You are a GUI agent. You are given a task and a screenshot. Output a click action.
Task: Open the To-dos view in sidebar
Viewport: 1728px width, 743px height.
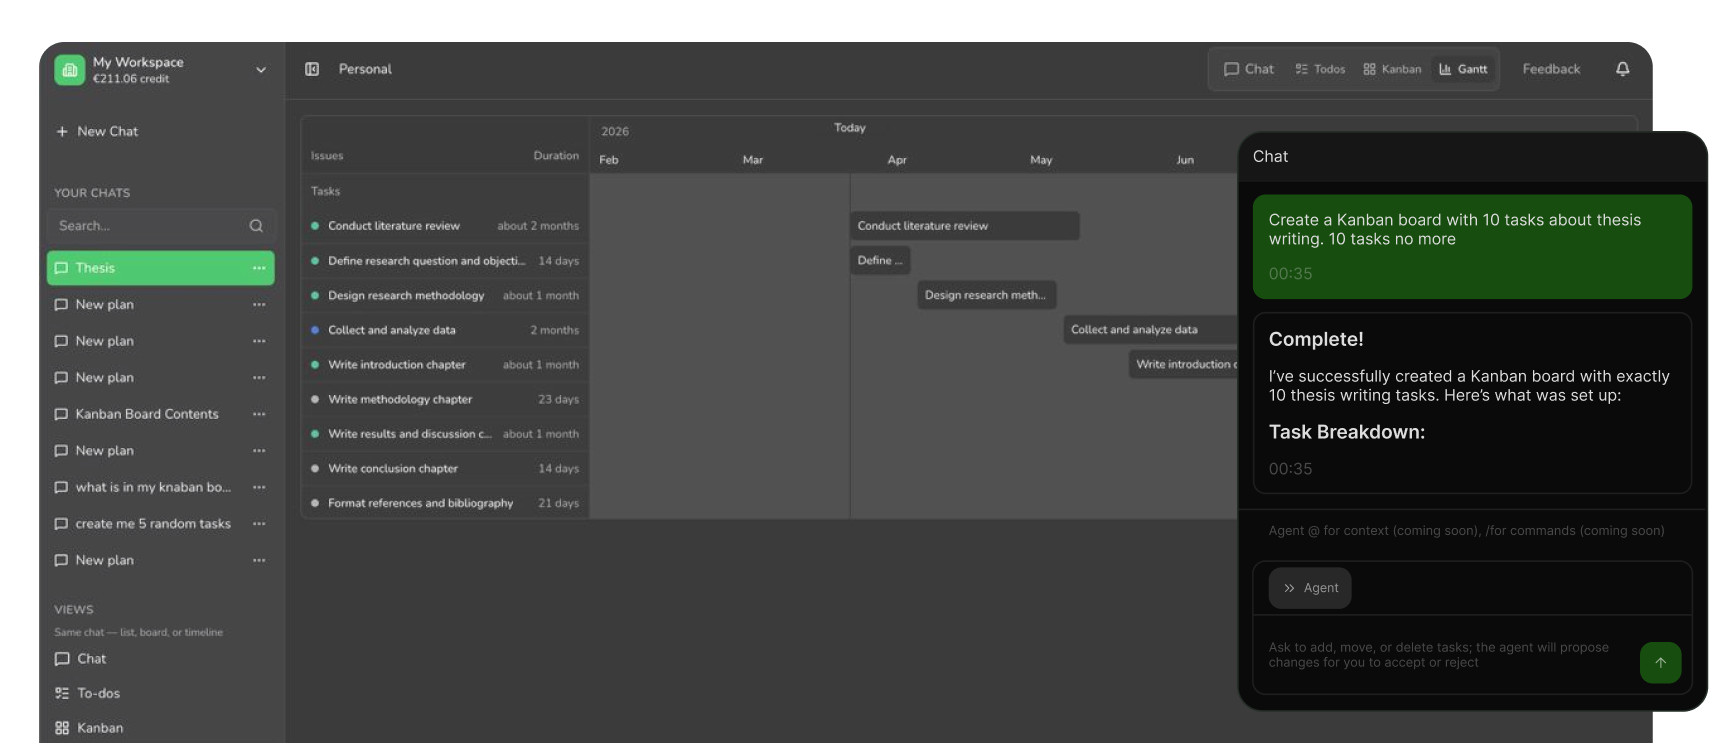coord(98,693)
